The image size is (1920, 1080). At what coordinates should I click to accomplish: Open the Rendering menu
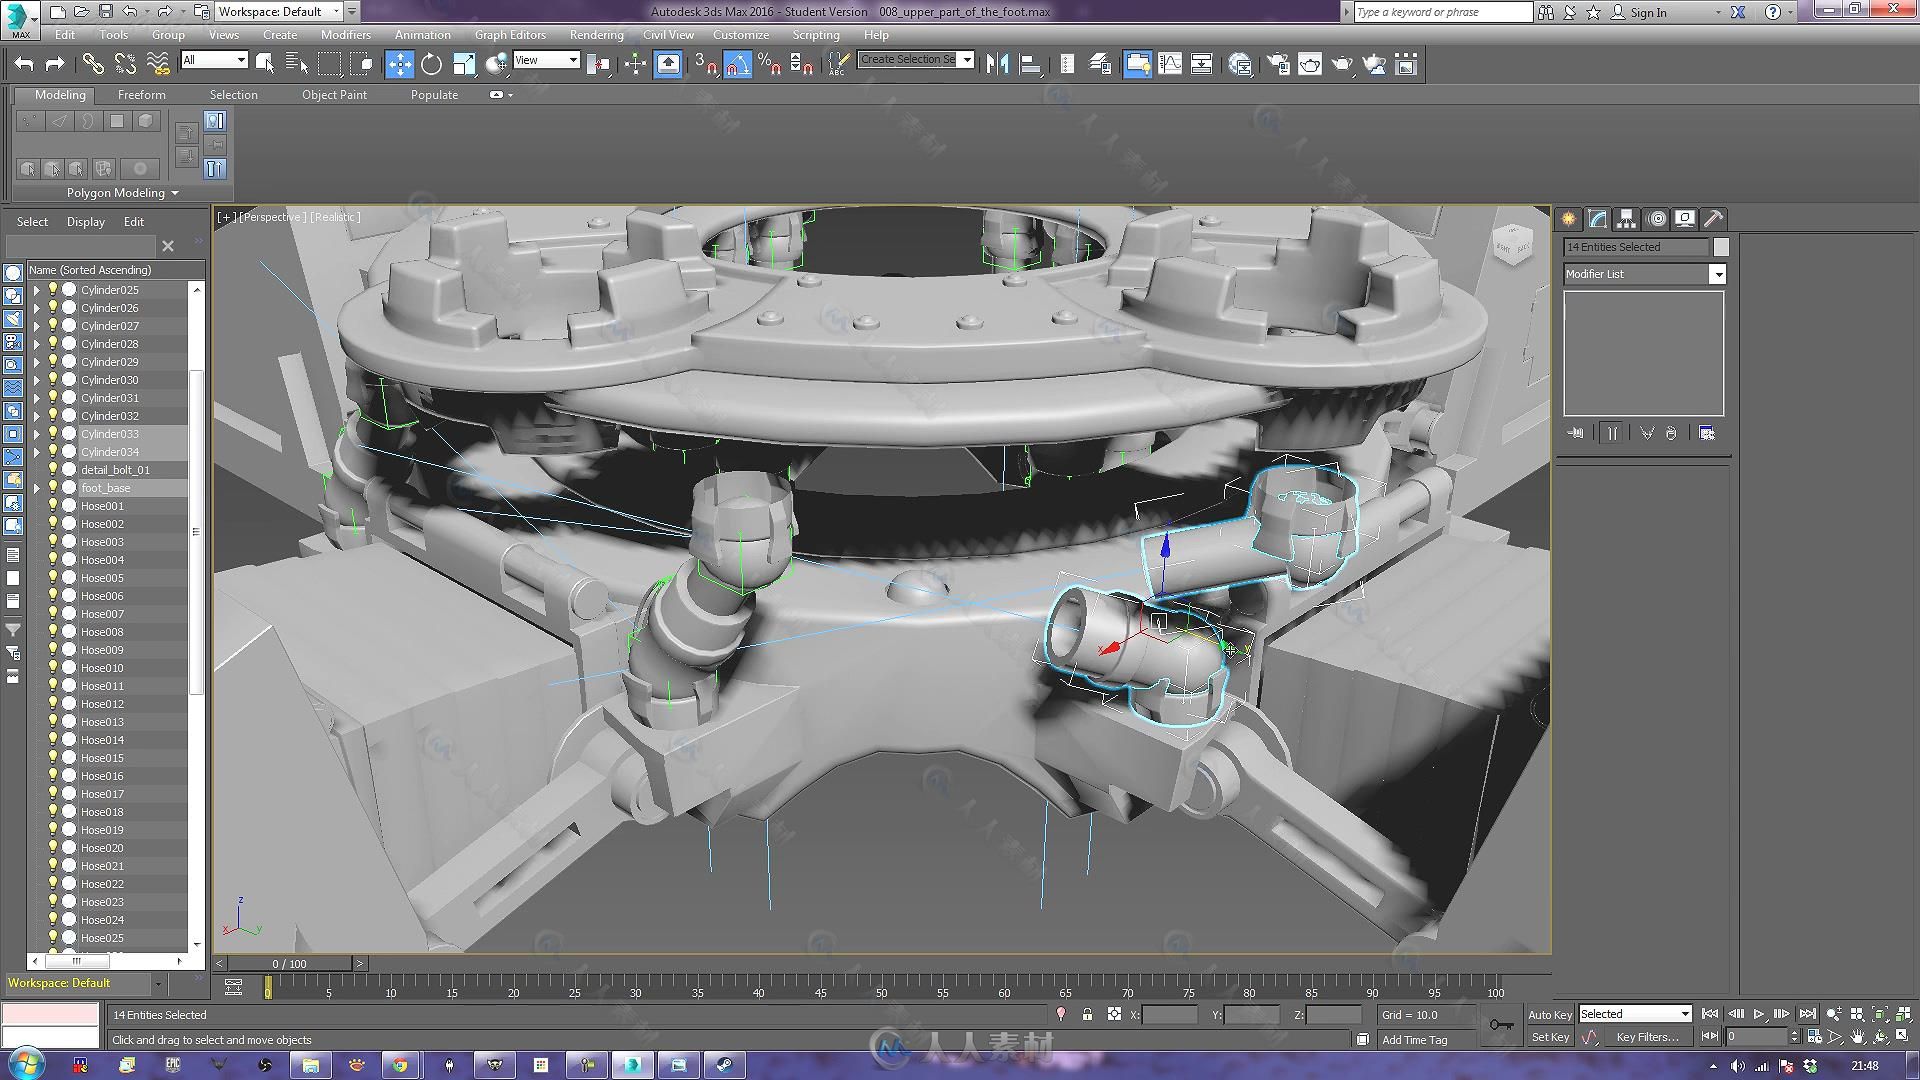[596, 35]
